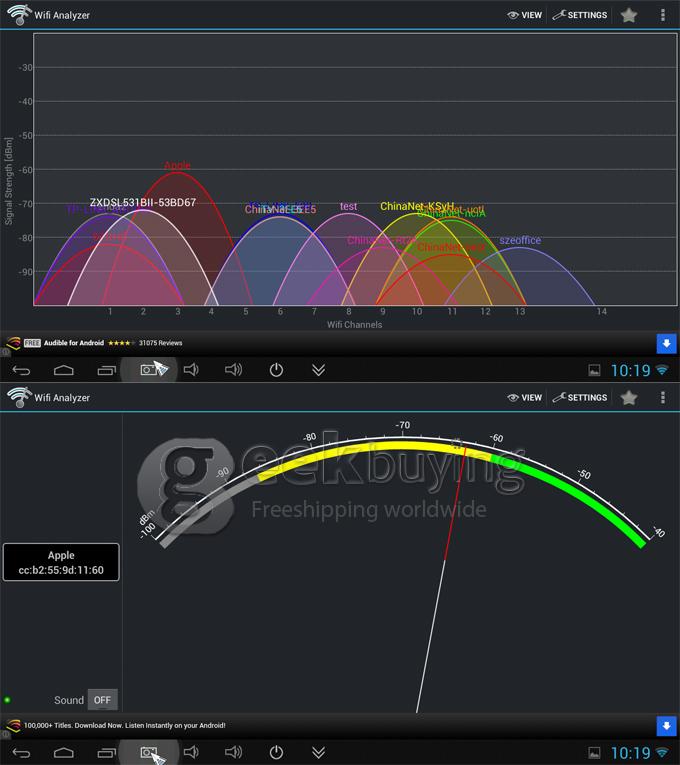Tap Wifi Analyzer logo on signal meter screen
Screen dimensions: 680x765
point(19,397)
